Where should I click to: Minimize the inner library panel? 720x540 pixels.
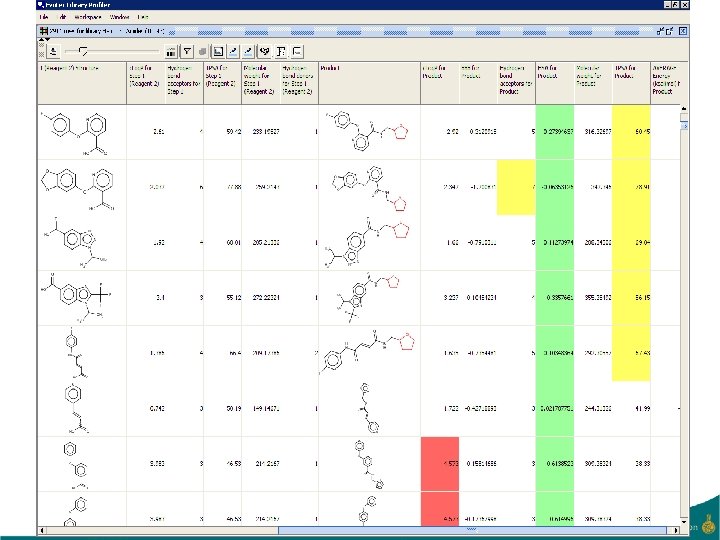tap(660, 31)
